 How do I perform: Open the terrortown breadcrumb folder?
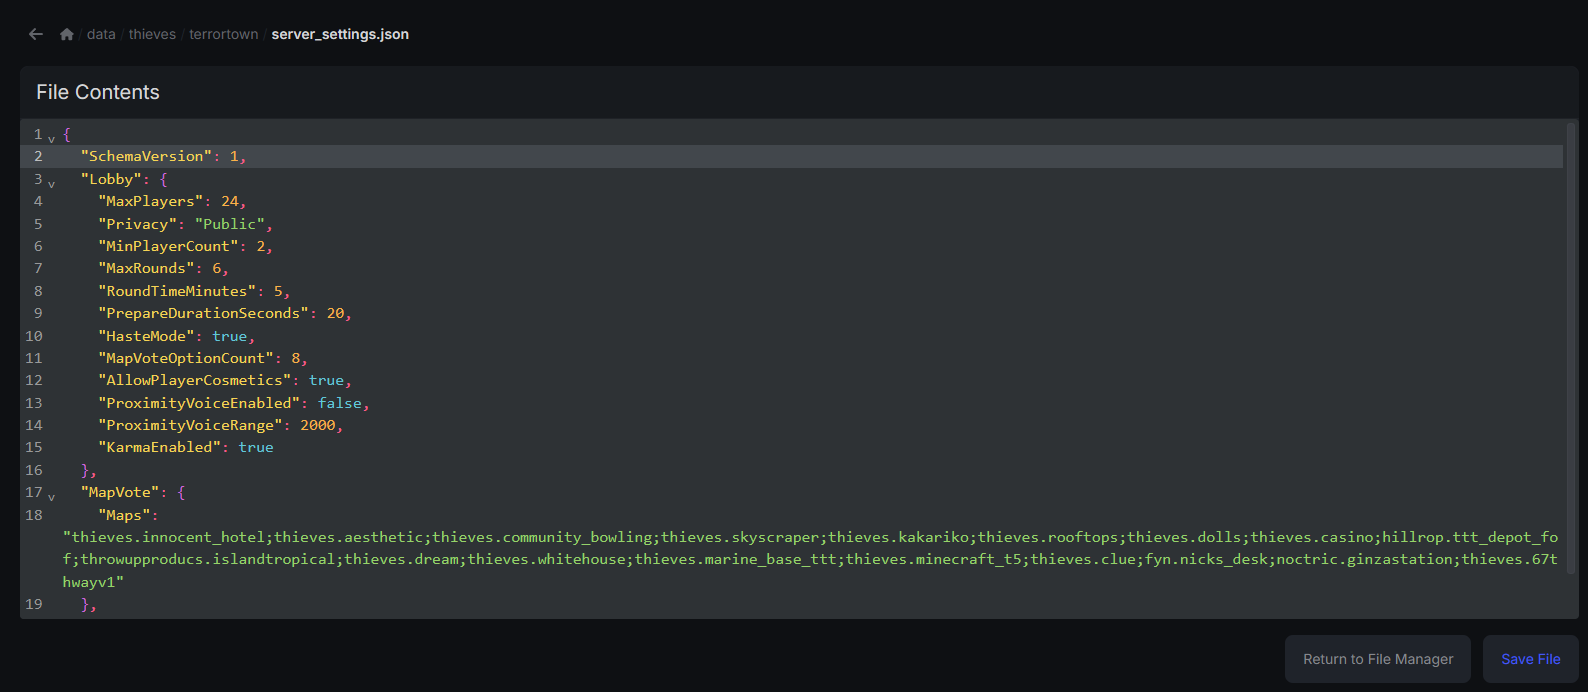pyautogui.click(x=224, y=34)
